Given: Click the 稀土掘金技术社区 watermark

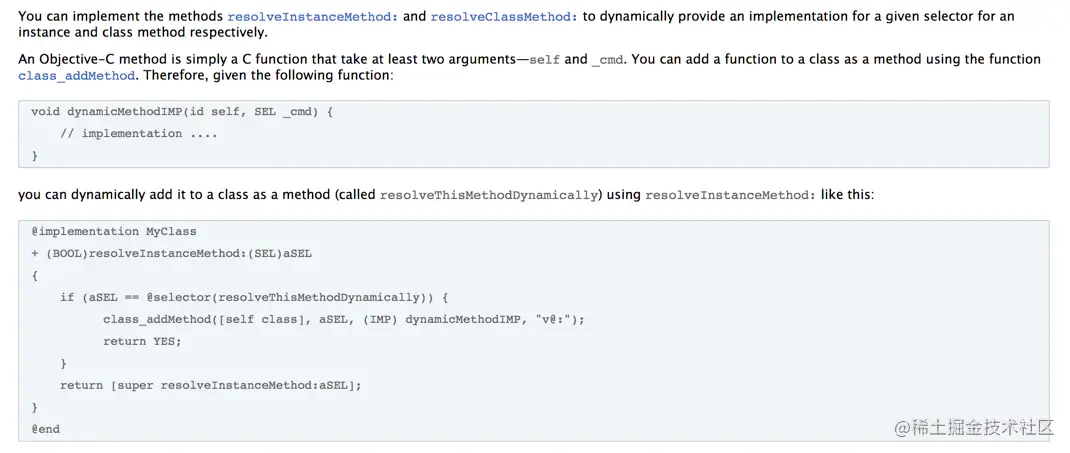Looking at the screenshot, I should point(974,428).
